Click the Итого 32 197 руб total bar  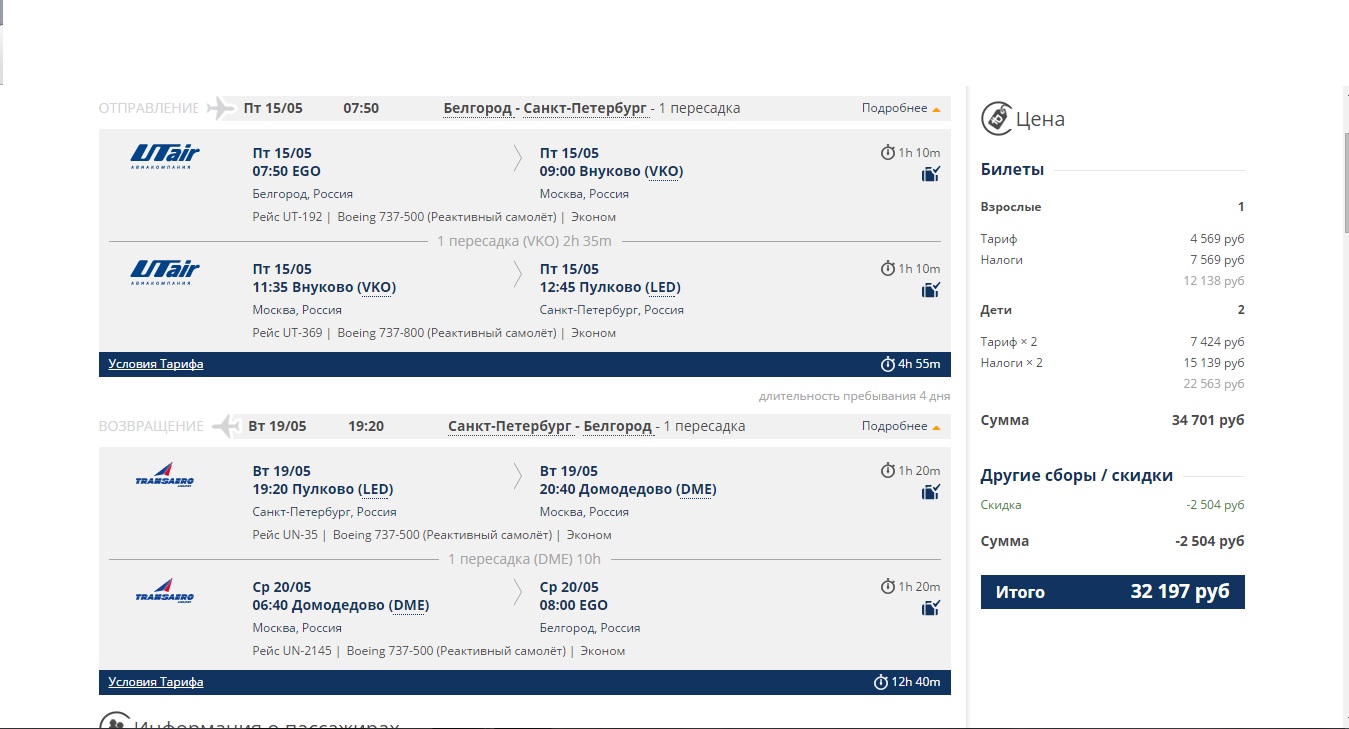tap(1112, 592)
